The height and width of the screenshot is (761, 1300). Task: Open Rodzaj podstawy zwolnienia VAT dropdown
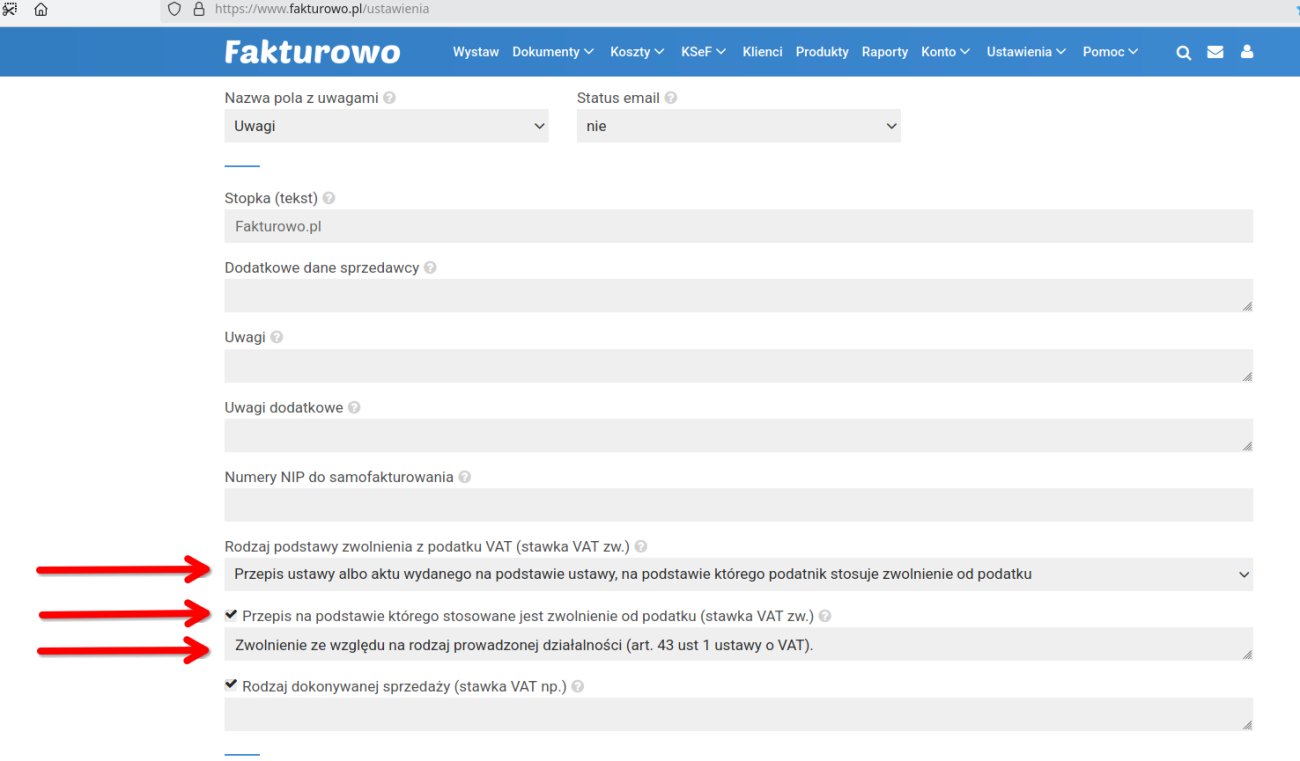tap(738, 574)
